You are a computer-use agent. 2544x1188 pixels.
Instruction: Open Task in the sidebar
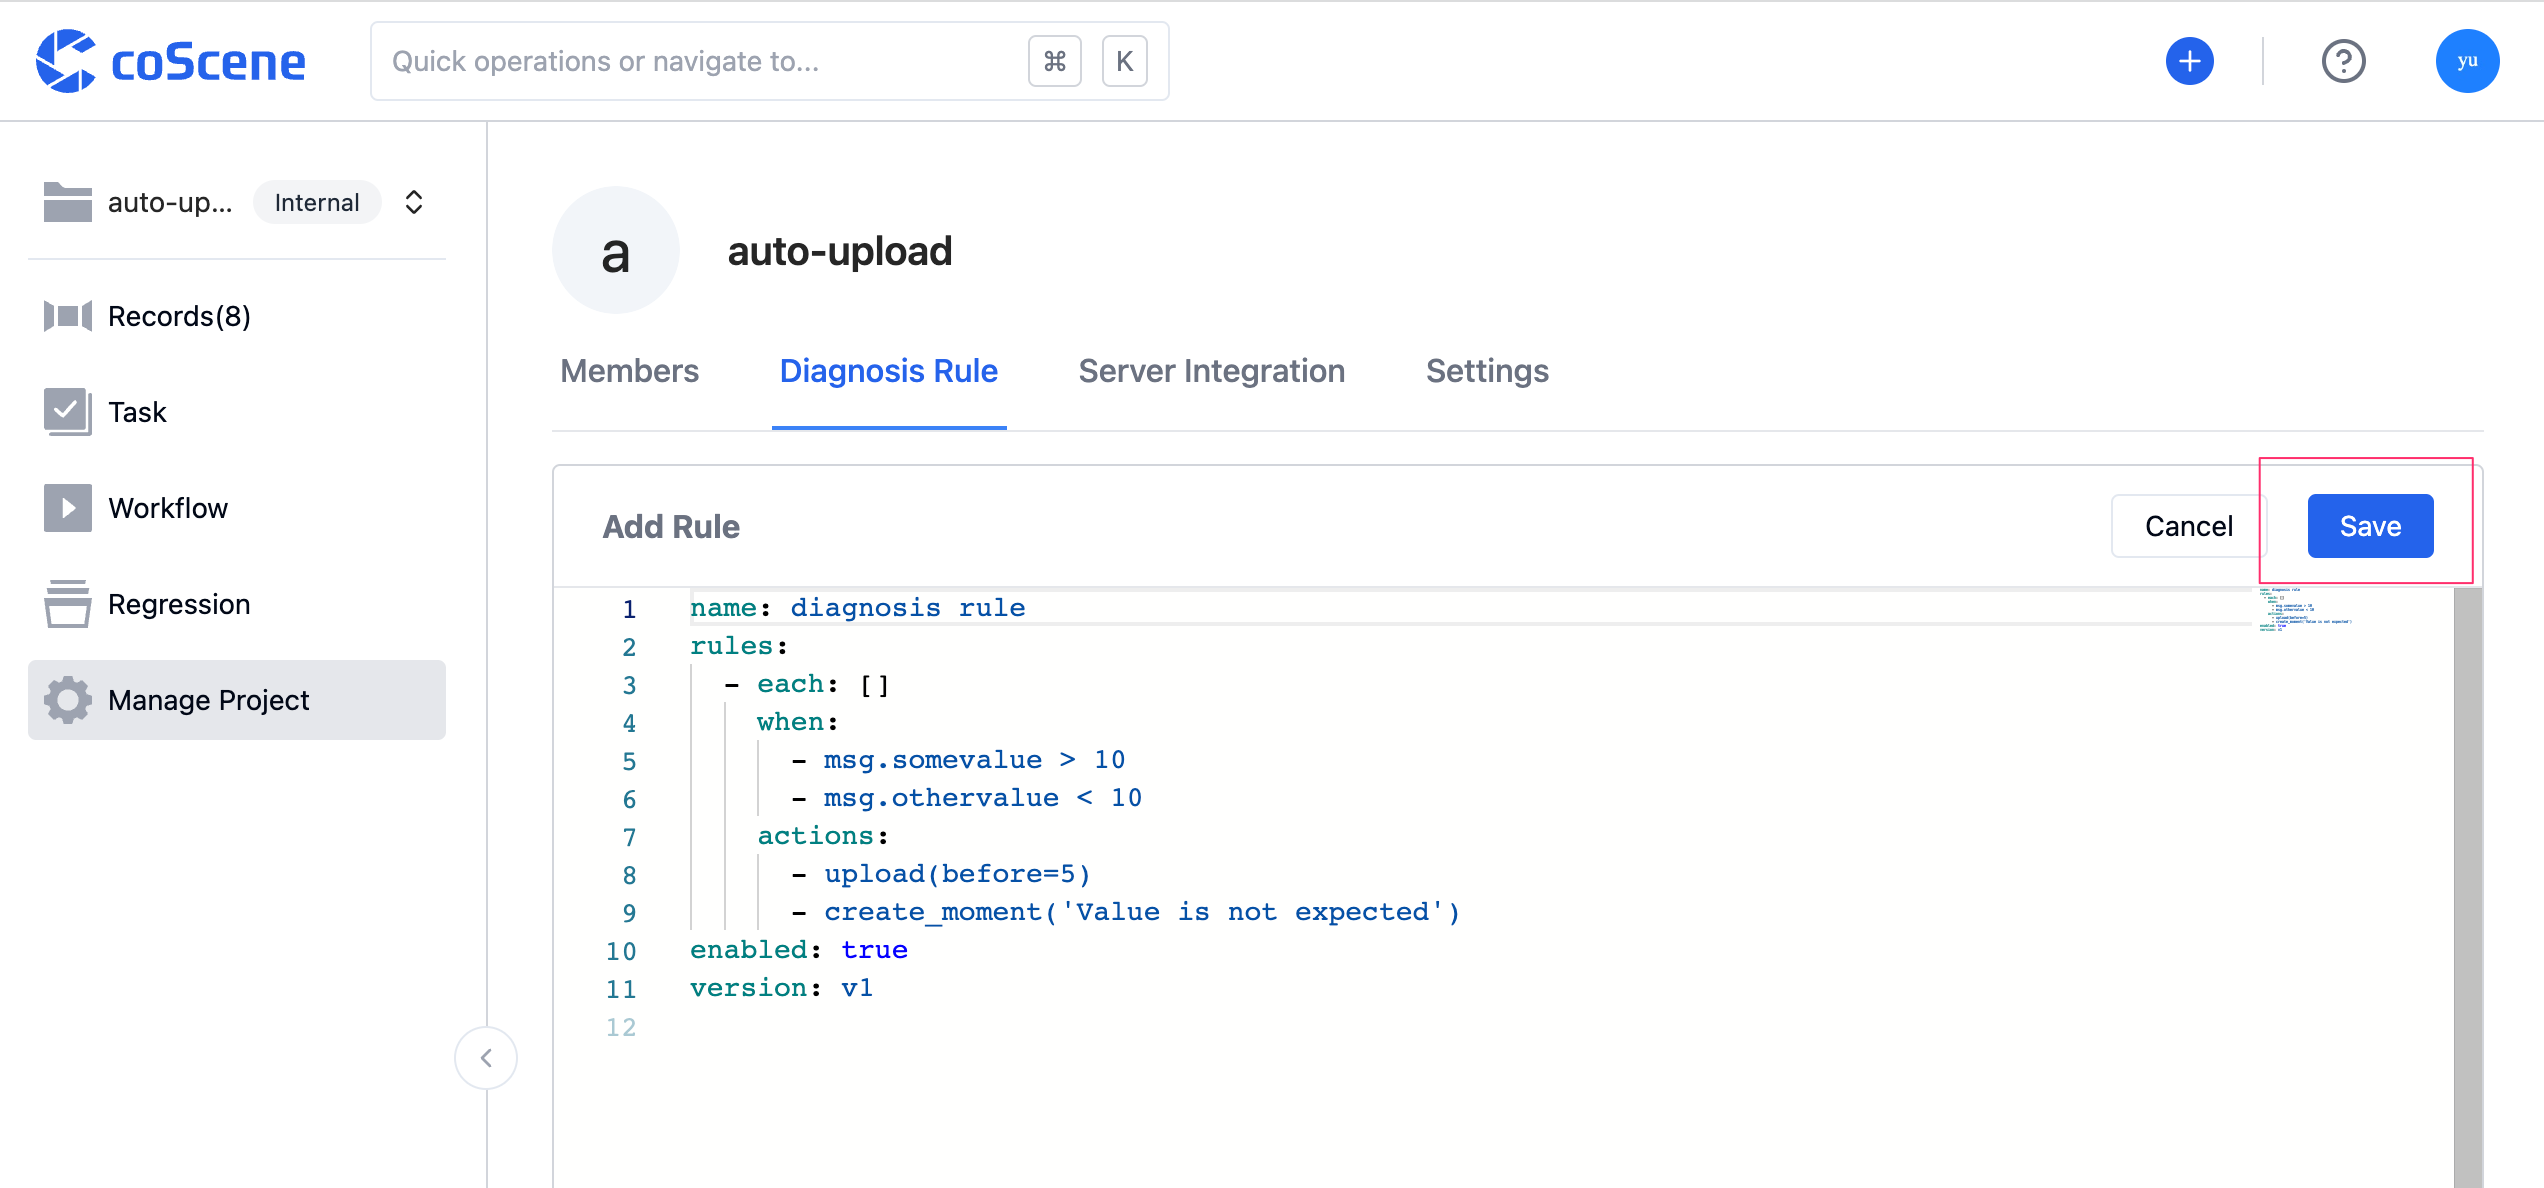237,412
